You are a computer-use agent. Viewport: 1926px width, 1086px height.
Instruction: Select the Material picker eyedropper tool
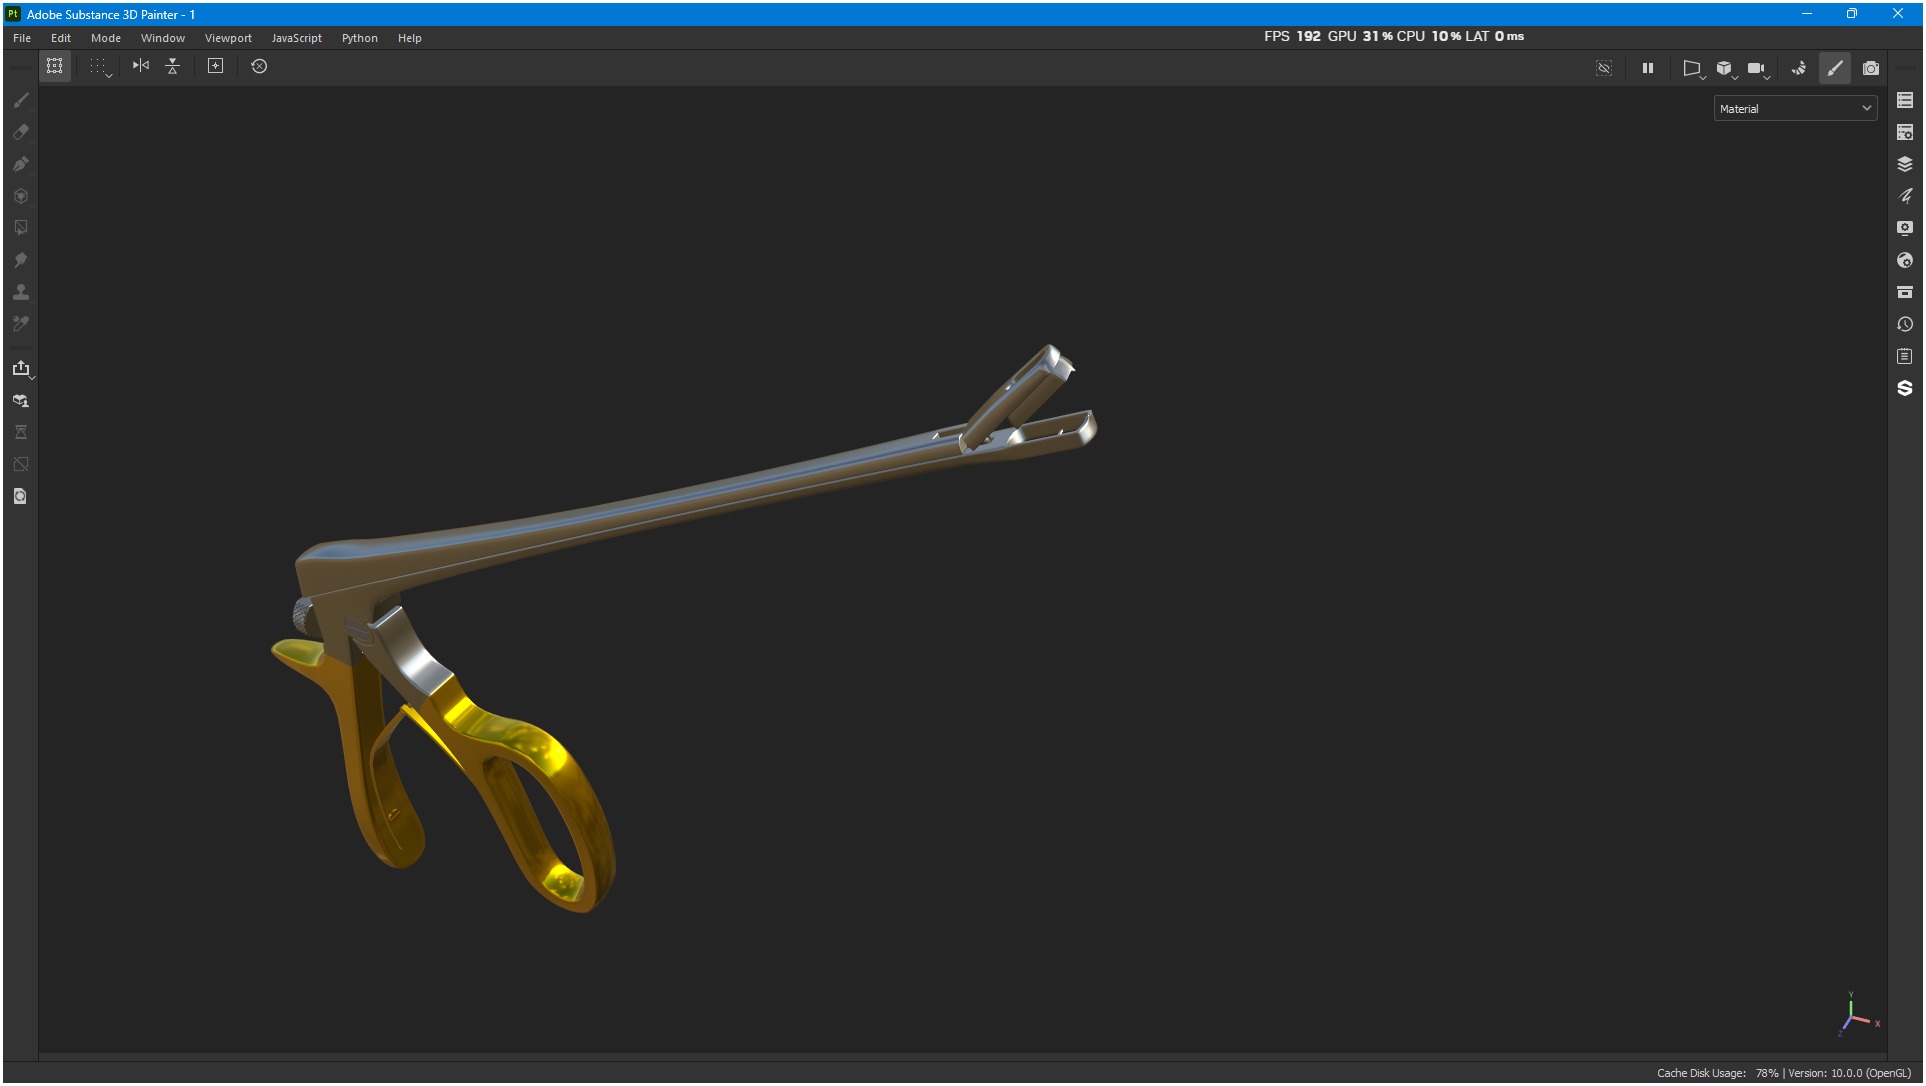[21, 324]
